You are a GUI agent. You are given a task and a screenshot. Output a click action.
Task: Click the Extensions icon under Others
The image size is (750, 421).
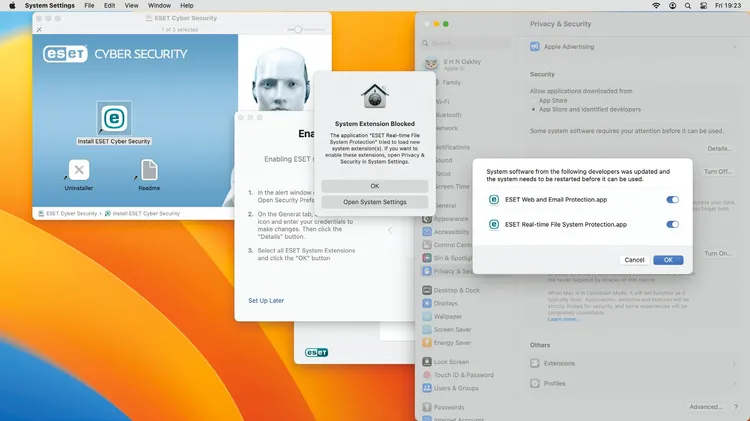click(535, 364)
